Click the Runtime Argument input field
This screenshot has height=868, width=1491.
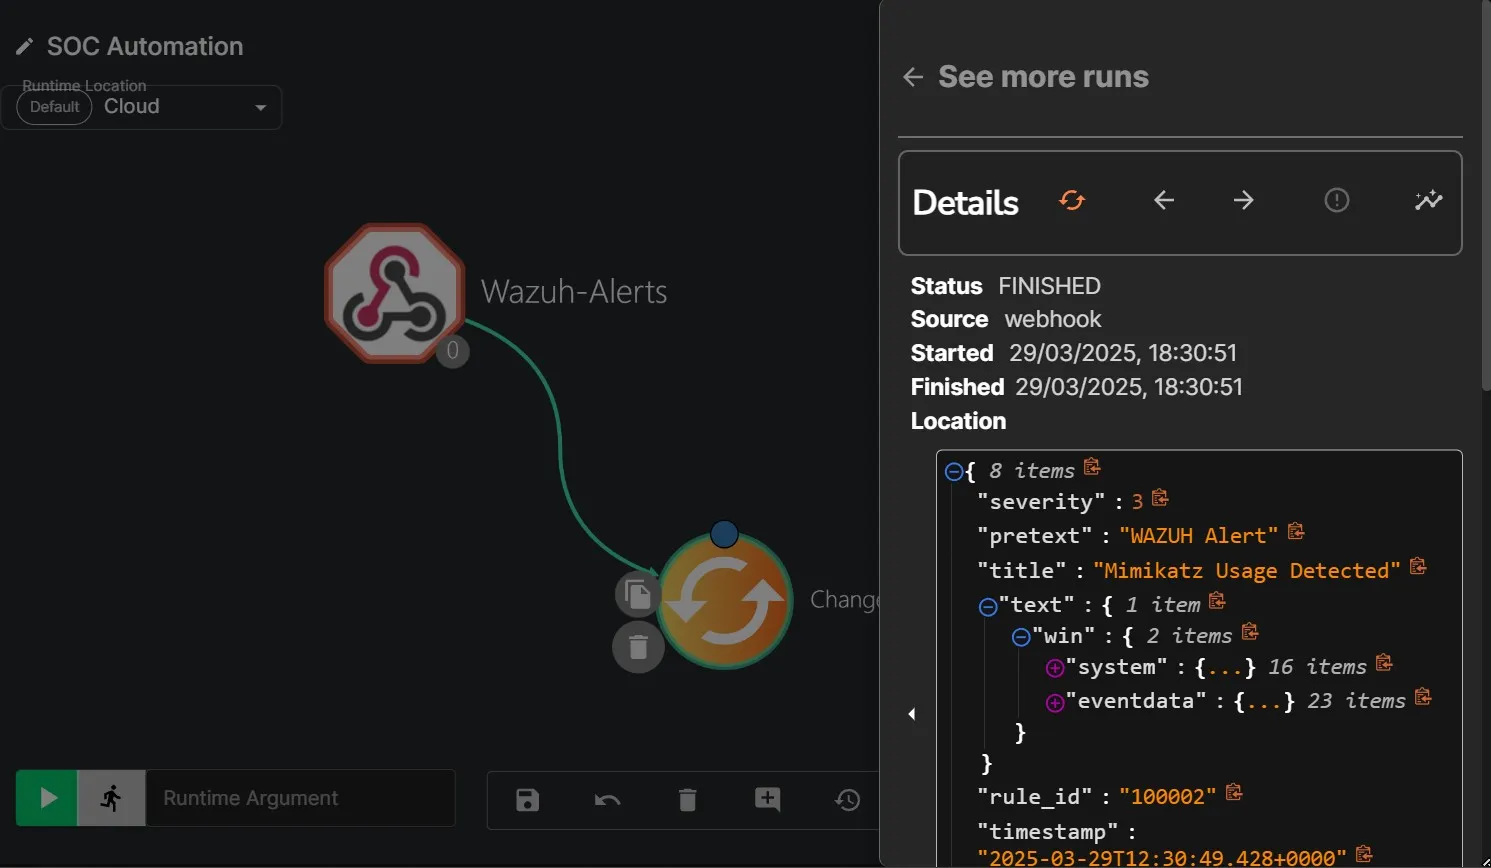pyautogui.click(x=300, y=798)
